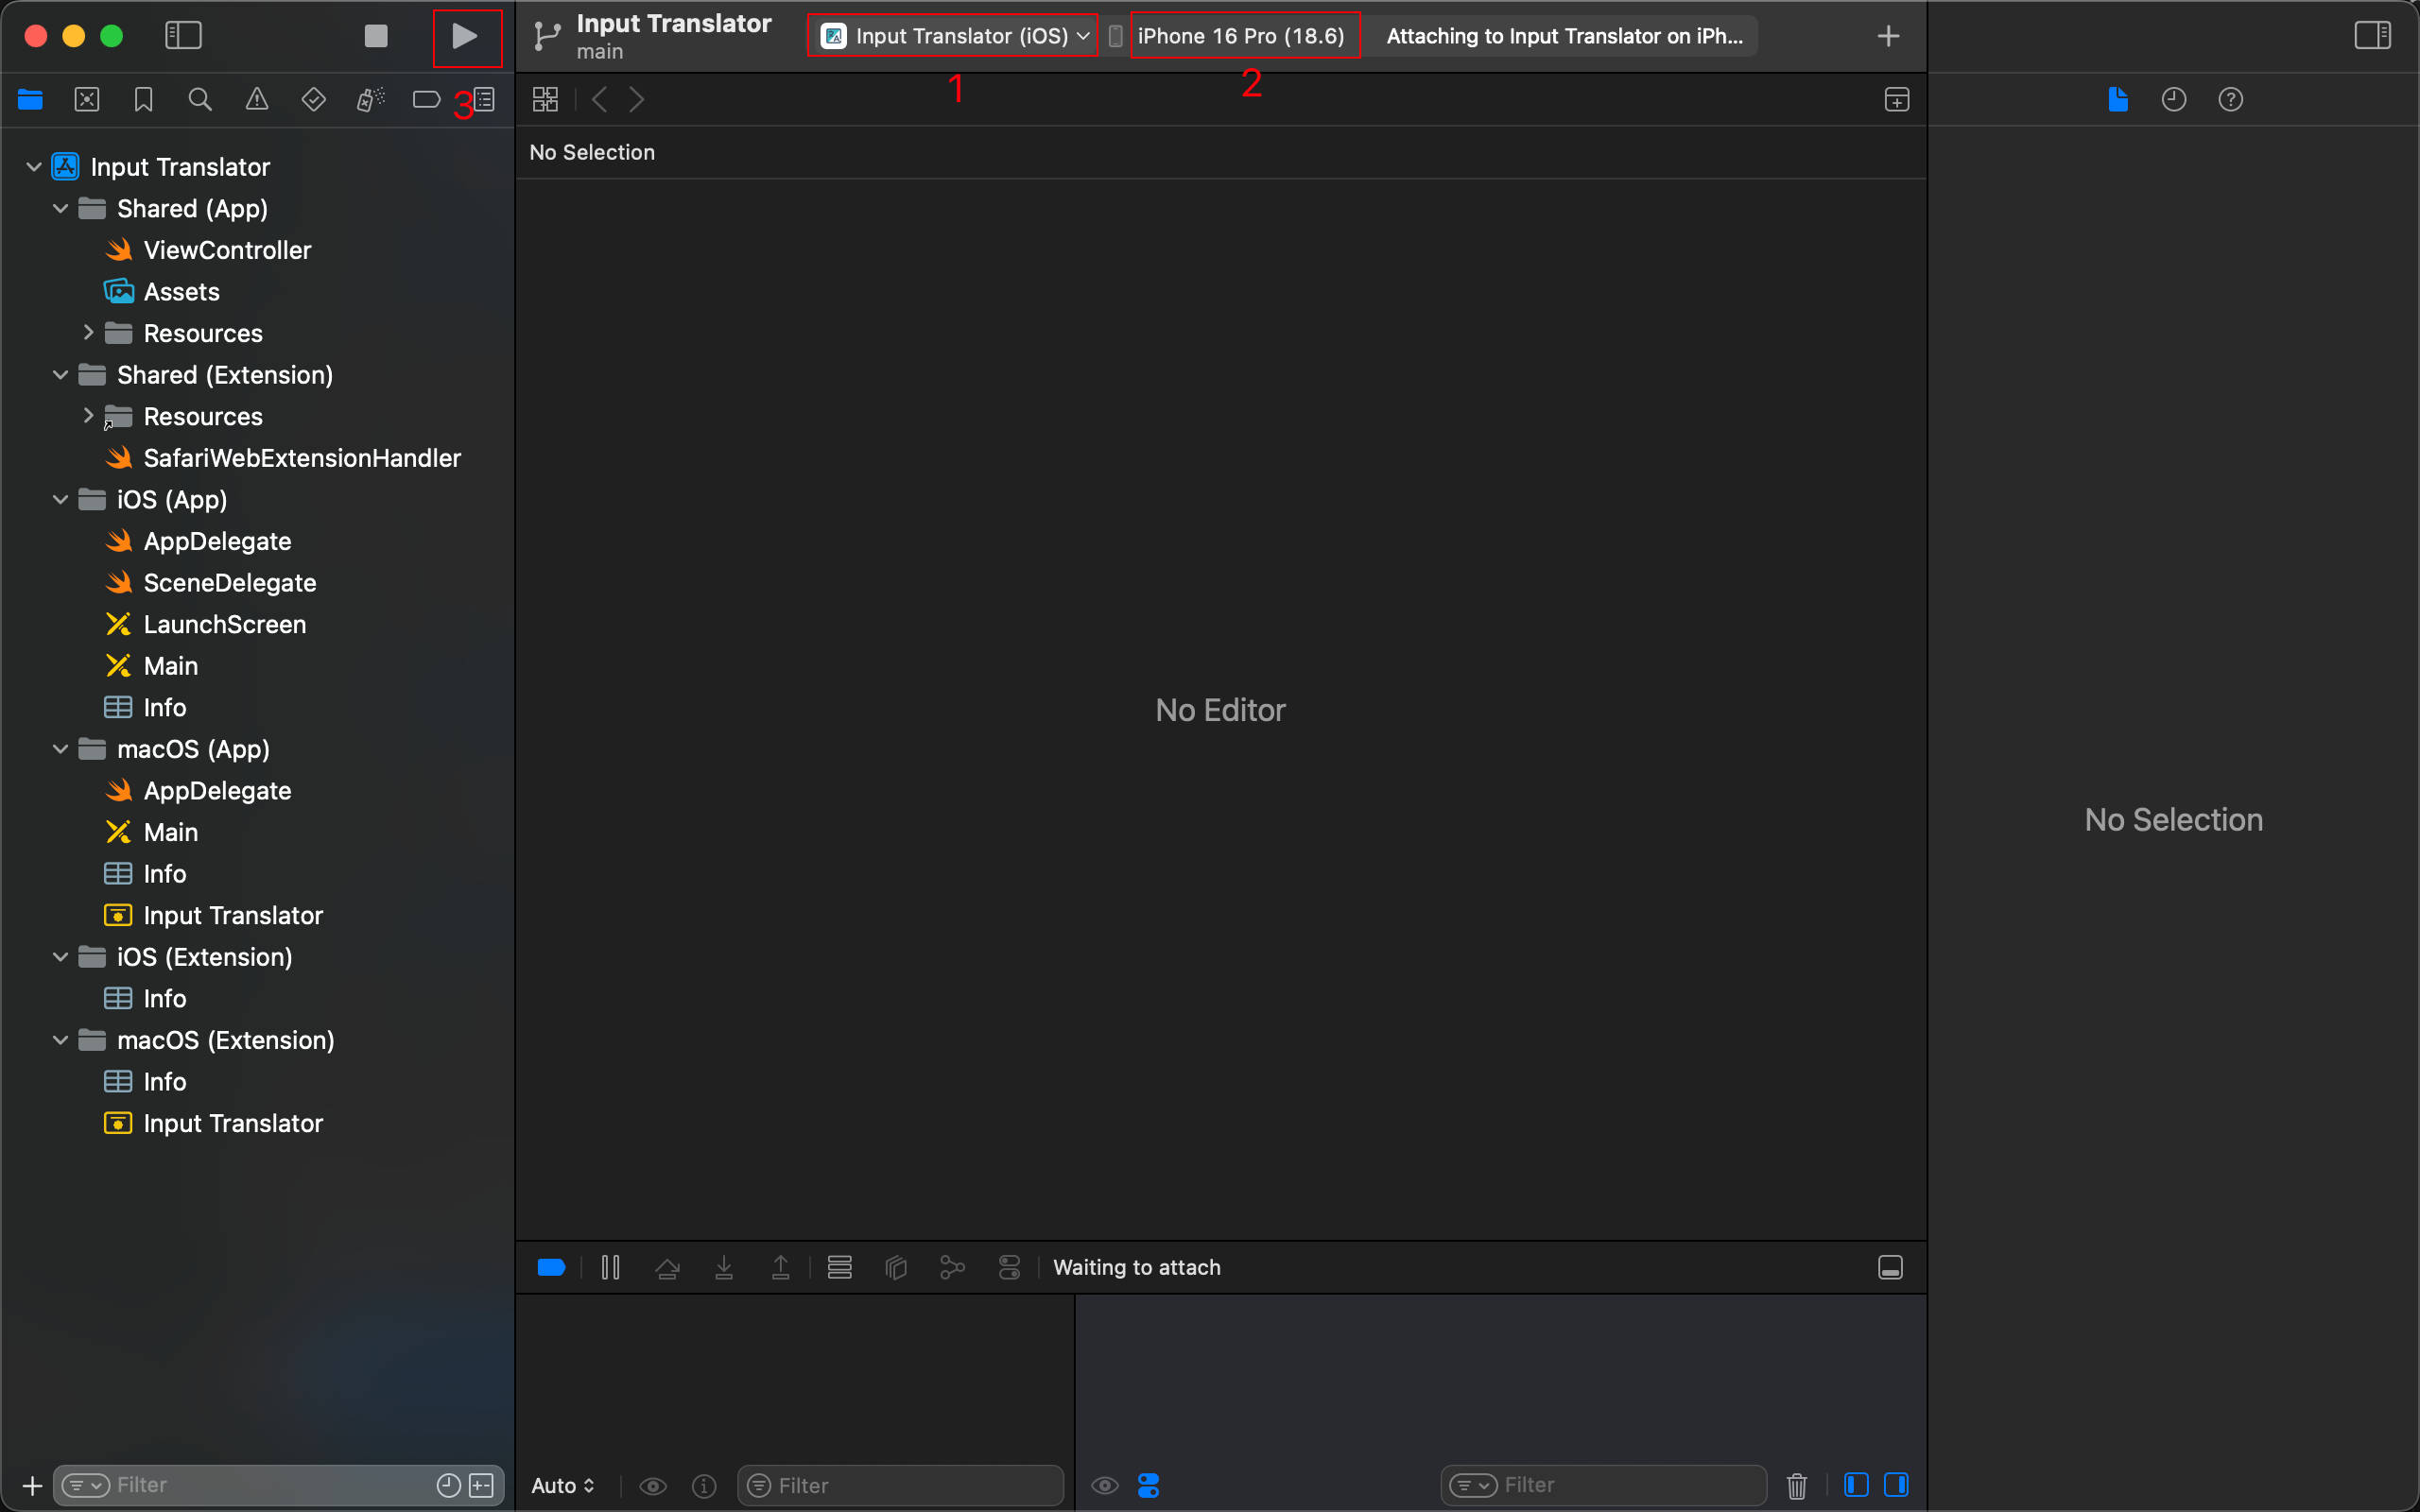Collapse the Shared (Extension) group
This screenshot has height=1512, width=2420.
click(61, 374)
